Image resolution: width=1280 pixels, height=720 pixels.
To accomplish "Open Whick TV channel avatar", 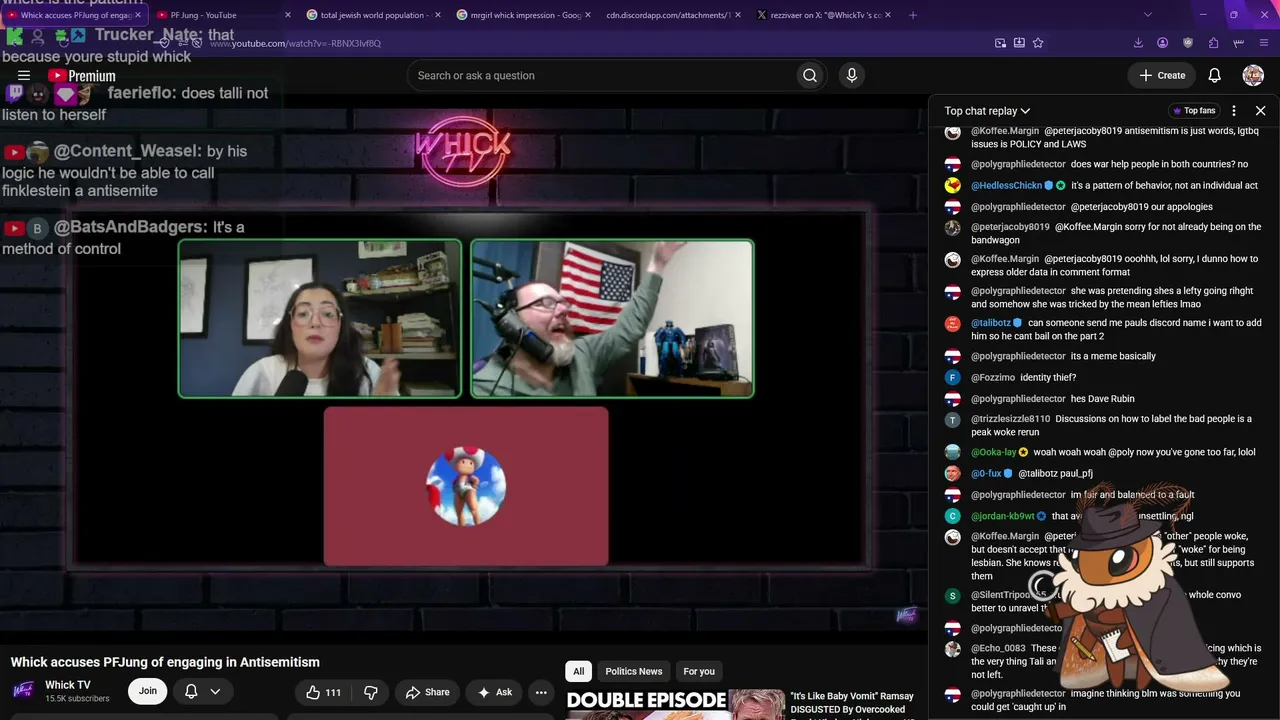I will pos(24,691).
